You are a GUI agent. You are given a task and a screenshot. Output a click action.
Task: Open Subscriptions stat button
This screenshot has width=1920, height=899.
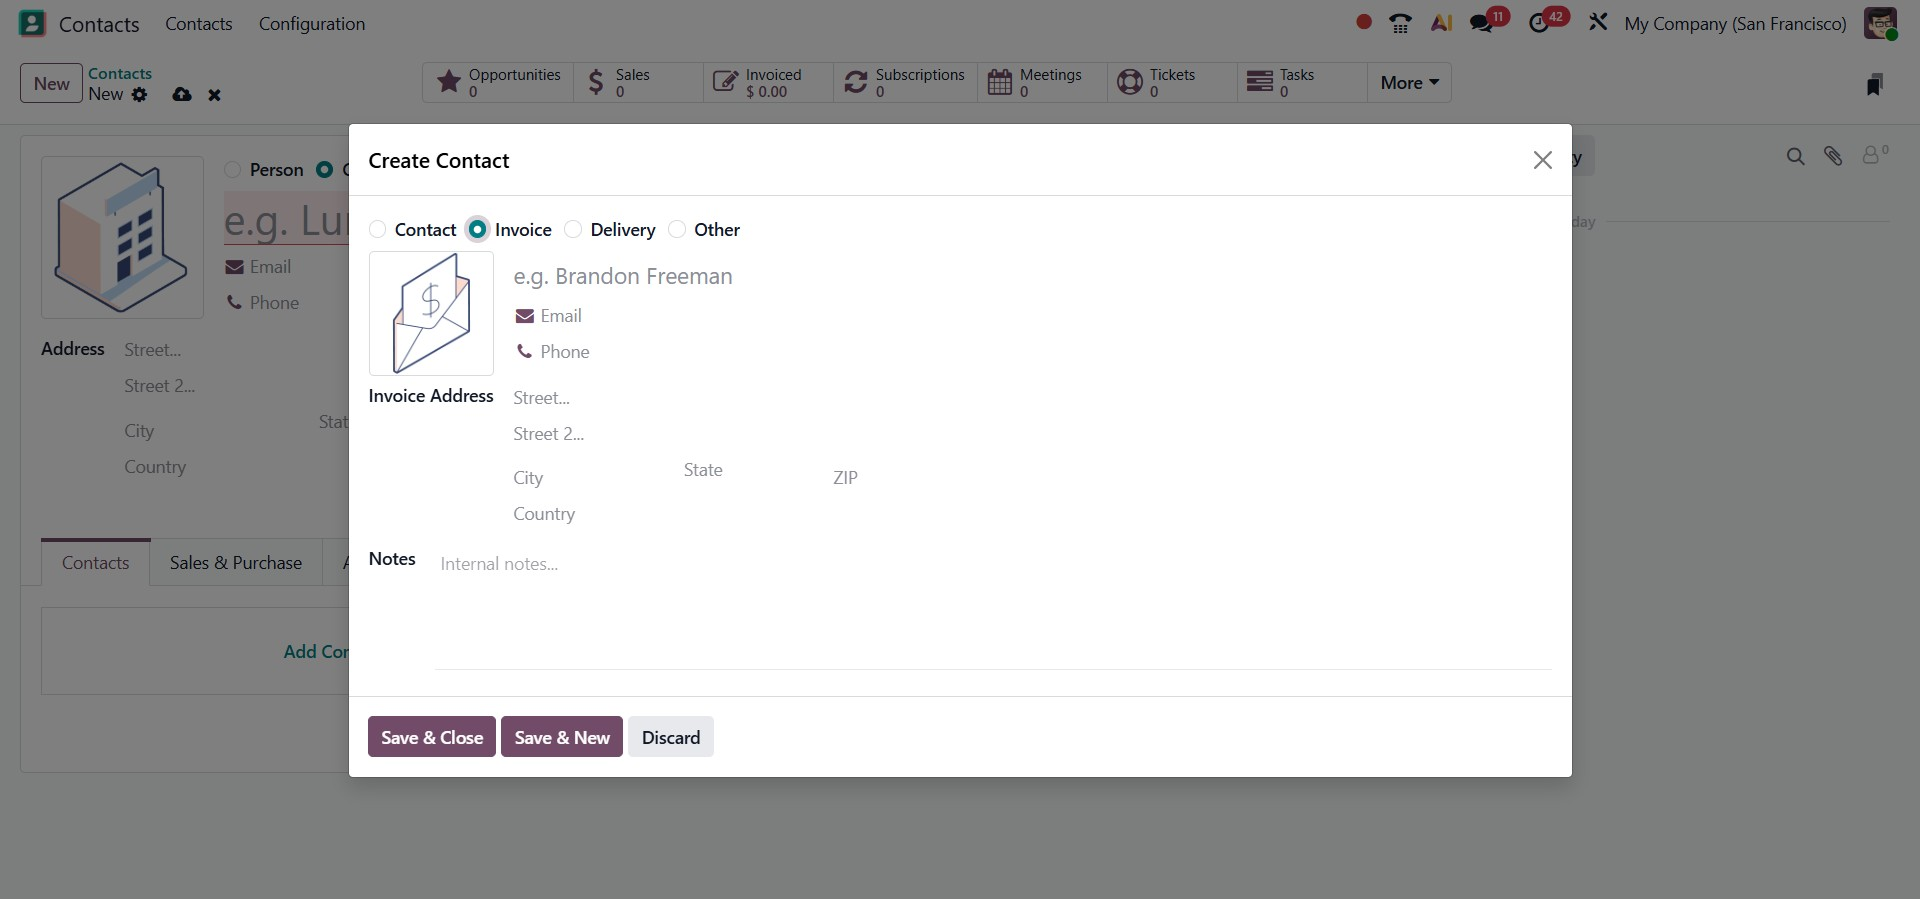pyautogui.click(x=905, y=82)
